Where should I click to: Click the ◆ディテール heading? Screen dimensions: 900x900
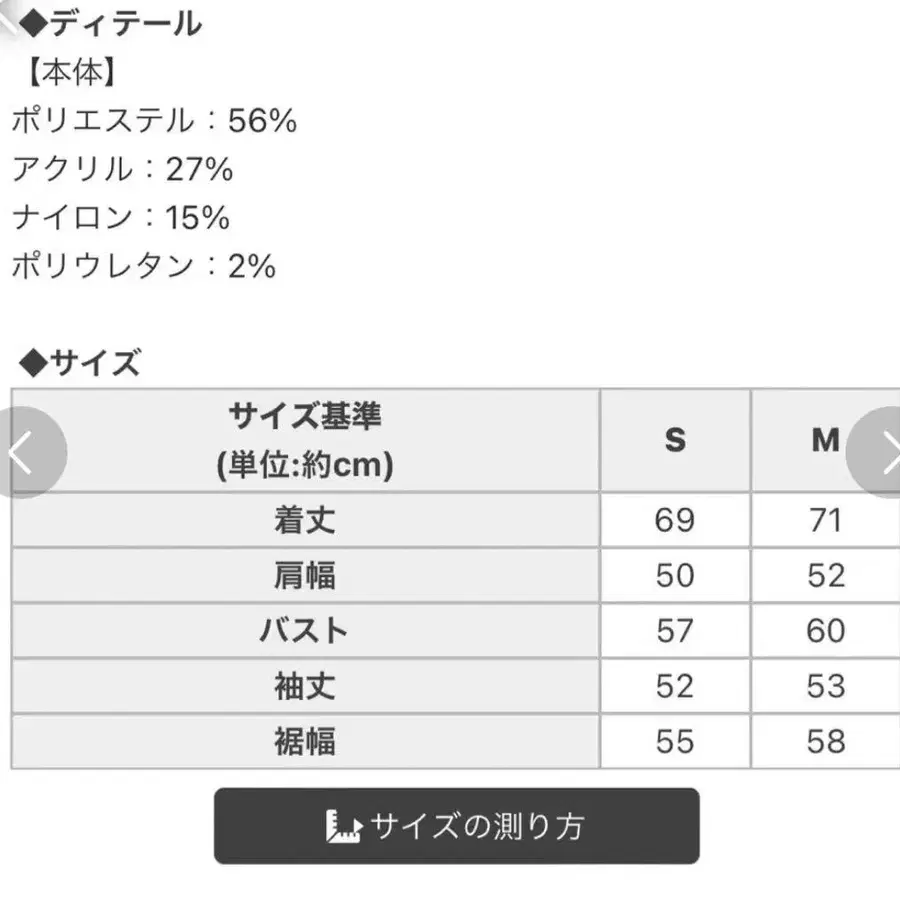pos(110,23)
